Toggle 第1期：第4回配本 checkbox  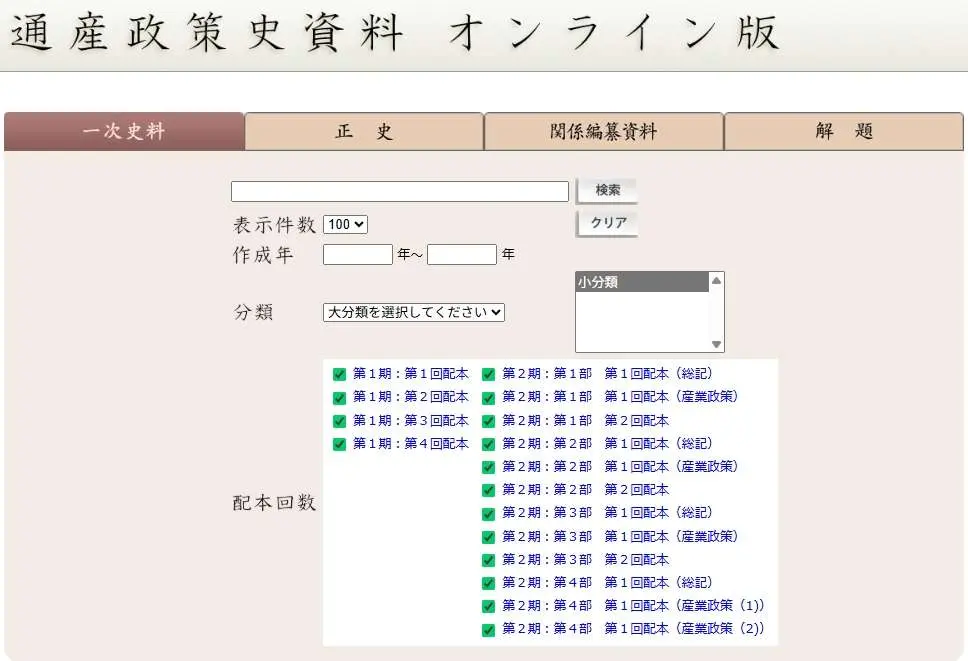click(x=339, y=444)
